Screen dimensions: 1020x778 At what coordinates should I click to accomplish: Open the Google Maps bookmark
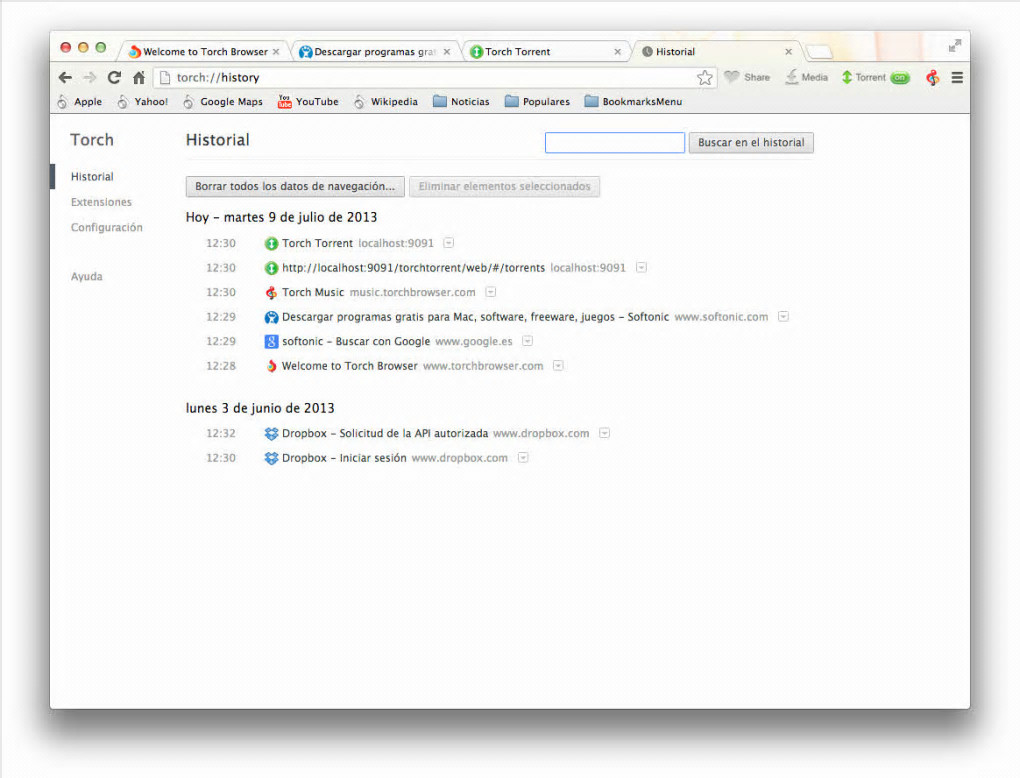[x=222, y=101]
